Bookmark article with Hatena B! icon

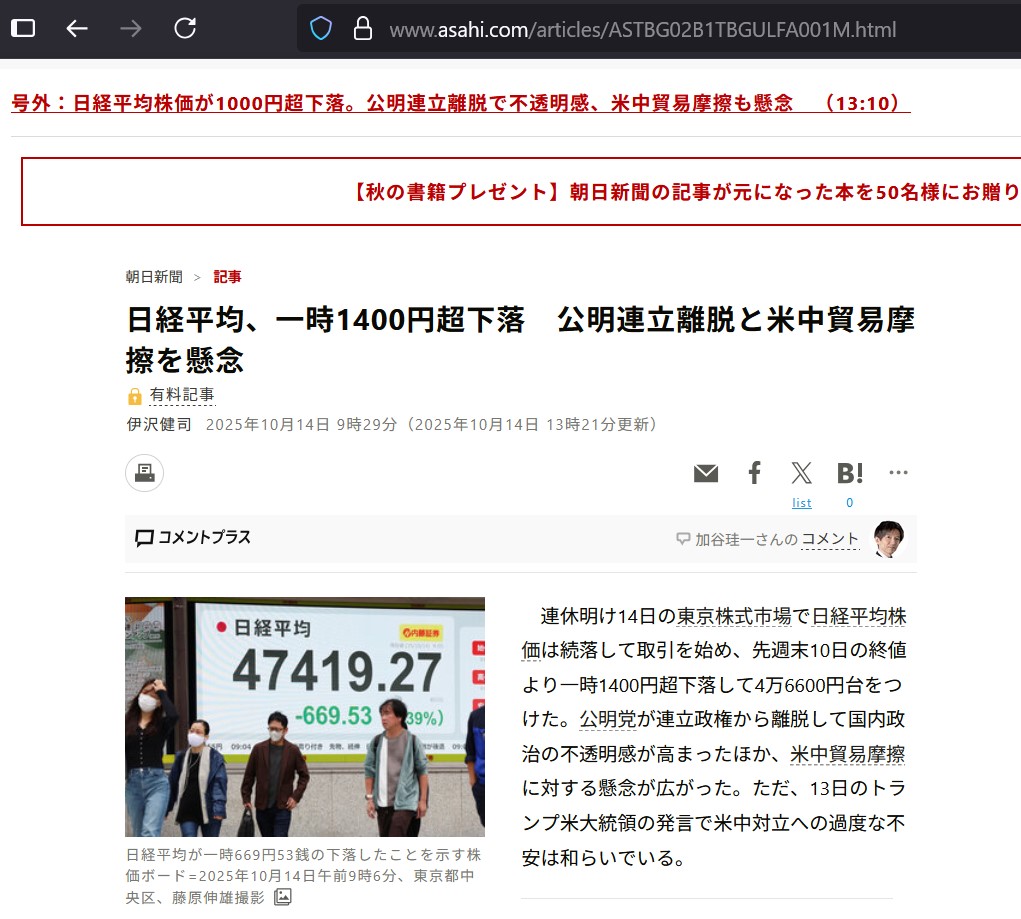[850, 473]
